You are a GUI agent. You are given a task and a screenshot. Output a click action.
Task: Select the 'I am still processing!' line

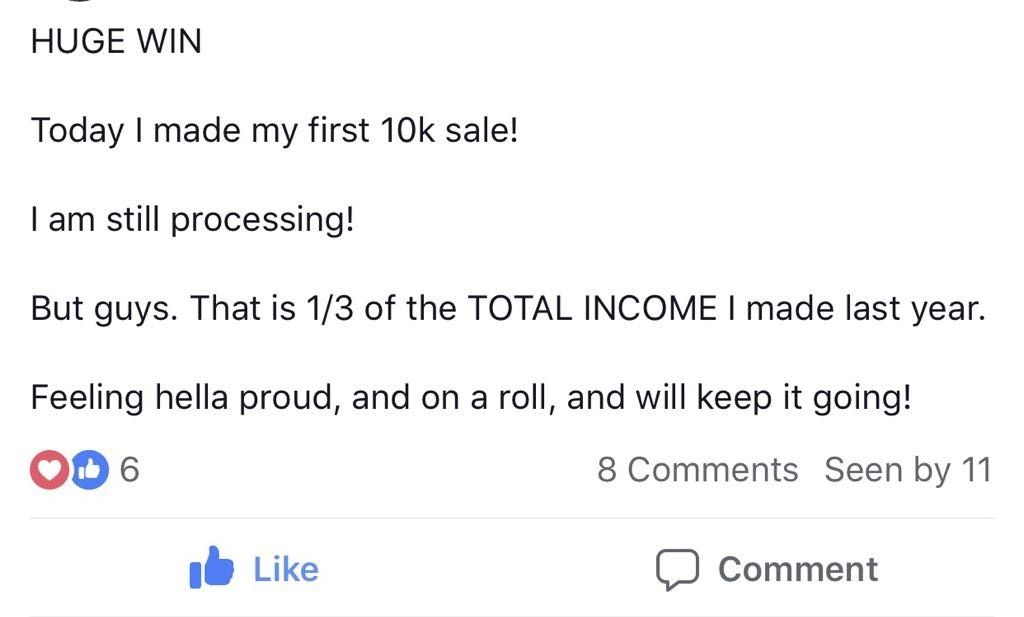tap(192, 219)
